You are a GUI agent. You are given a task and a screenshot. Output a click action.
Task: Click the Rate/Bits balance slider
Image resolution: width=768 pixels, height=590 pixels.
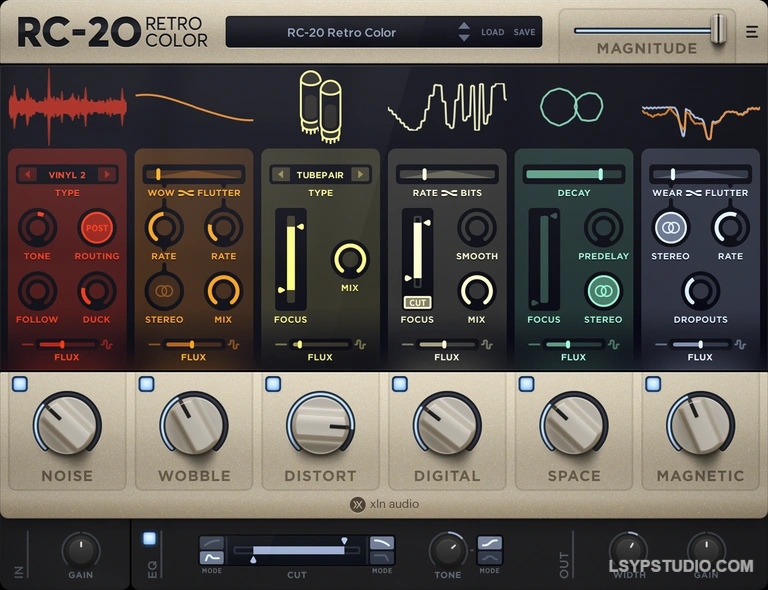pyautogui.click(x=447, y=174)
